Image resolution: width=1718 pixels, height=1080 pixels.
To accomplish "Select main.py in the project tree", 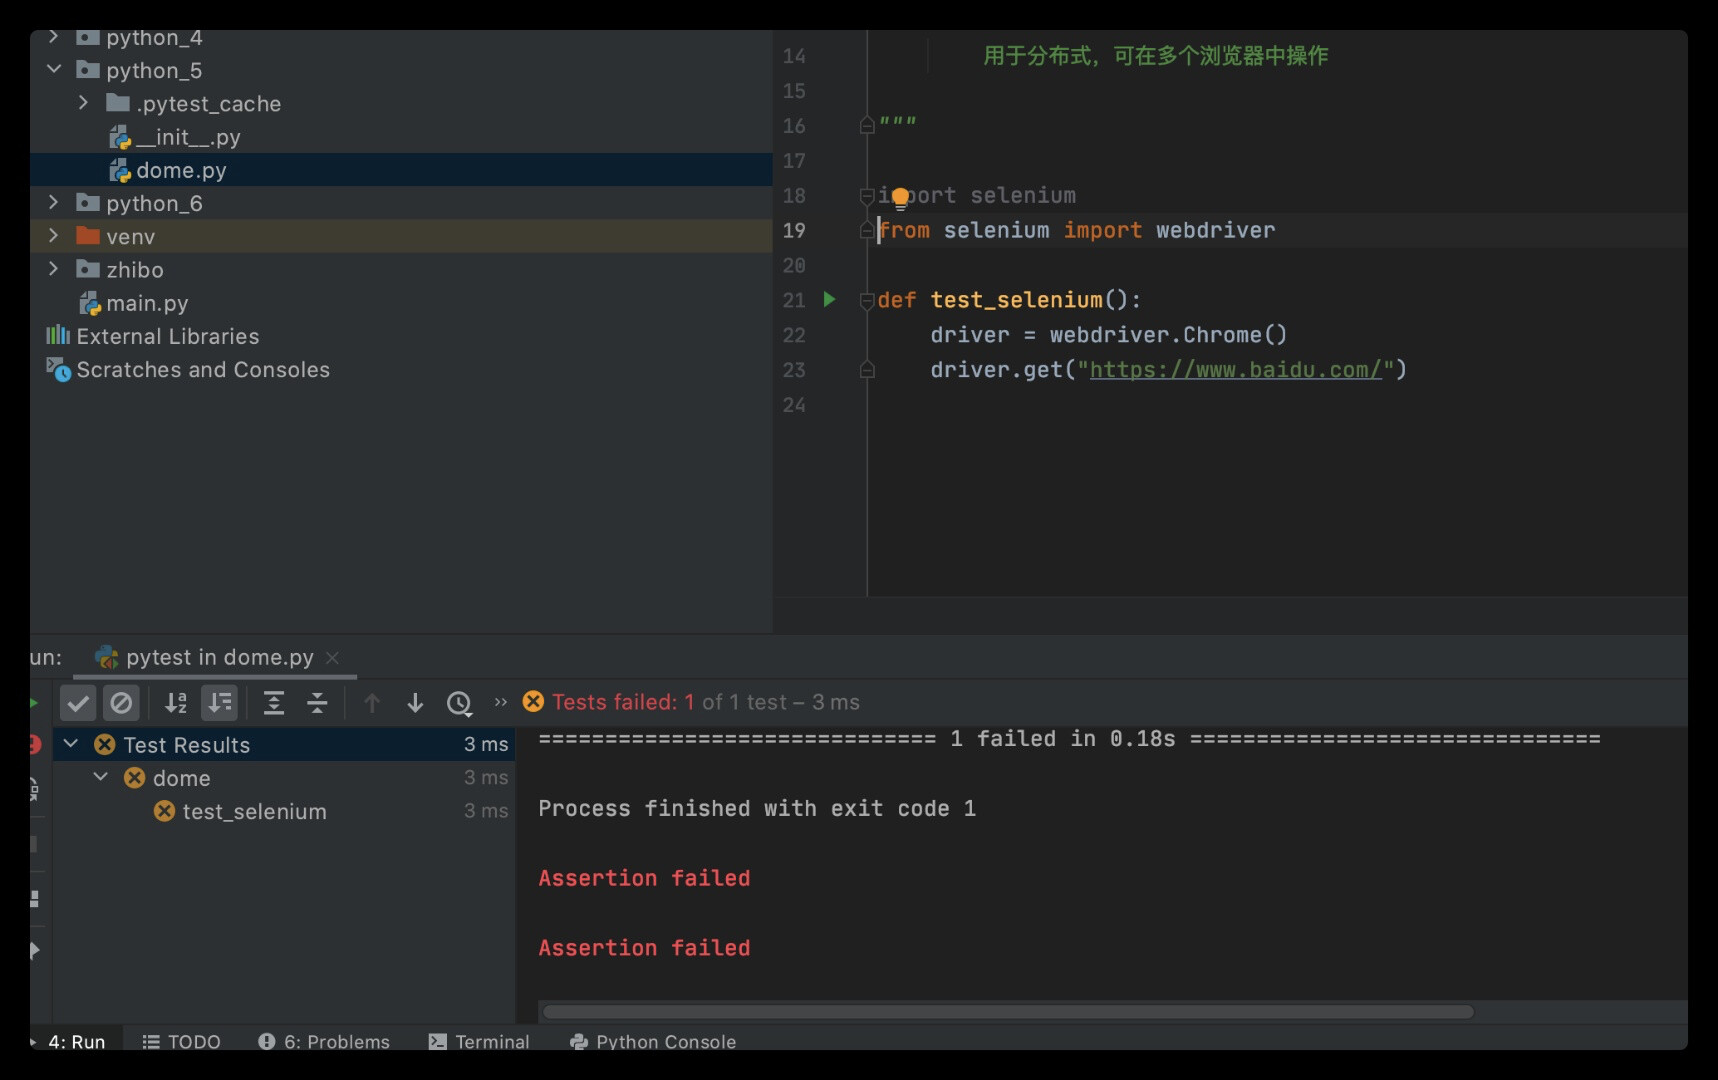I will (x=147, y=303).
